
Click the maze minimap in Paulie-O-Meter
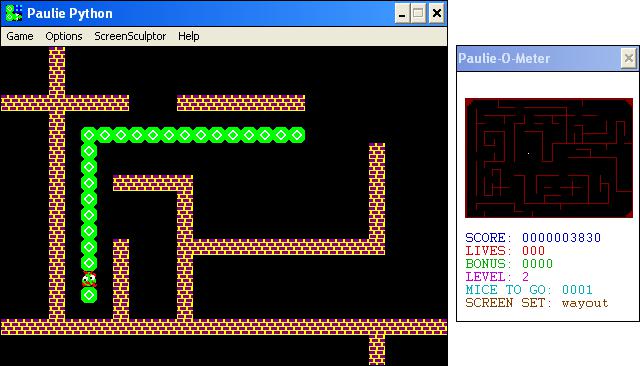549,158
